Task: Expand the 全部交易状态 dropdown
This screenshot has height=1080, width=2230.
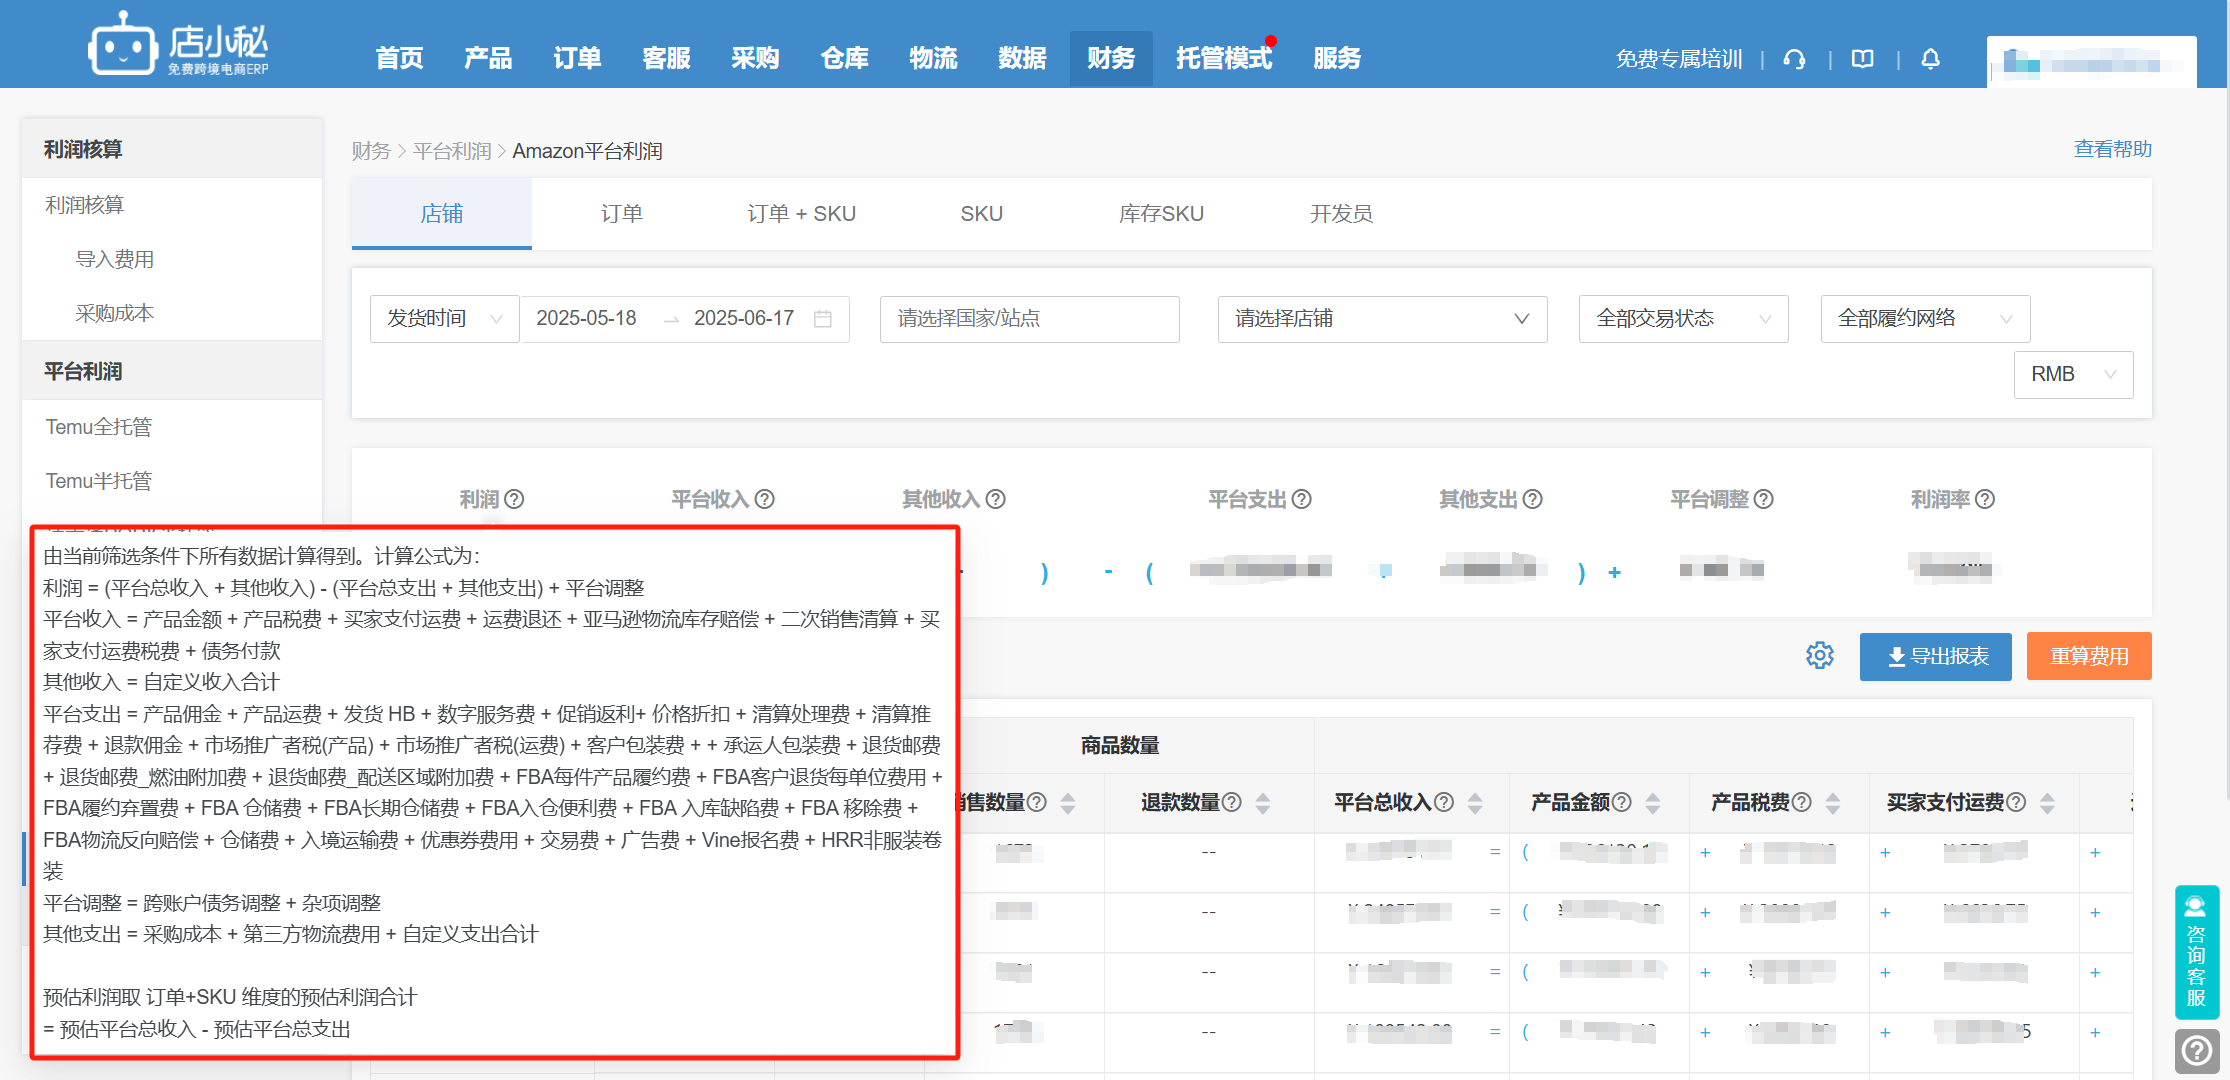Action: 1683,319
